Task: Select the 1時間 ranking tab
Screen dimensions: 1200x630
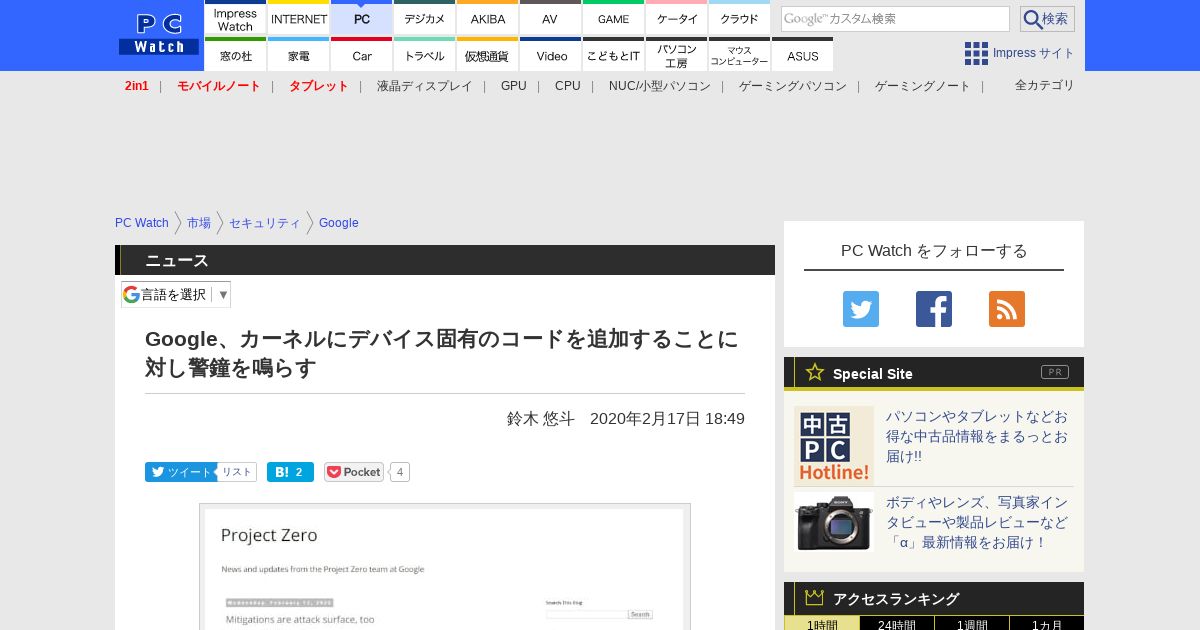Action: 822,623
